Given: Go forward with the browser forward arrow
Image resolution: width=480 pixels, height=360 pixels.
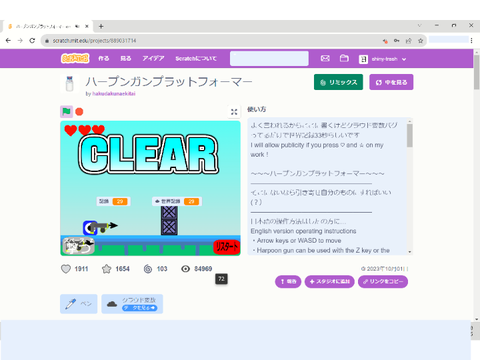Looking at the screenshot, I should 20,41.
